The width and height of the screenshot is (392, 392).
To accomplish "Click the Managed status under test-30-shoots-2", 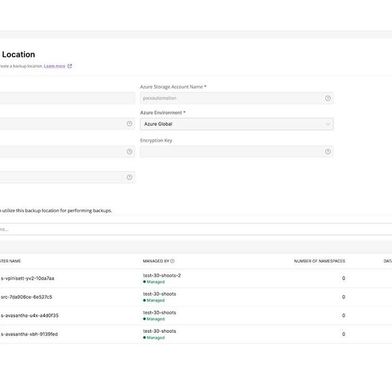I will (154, 282).
